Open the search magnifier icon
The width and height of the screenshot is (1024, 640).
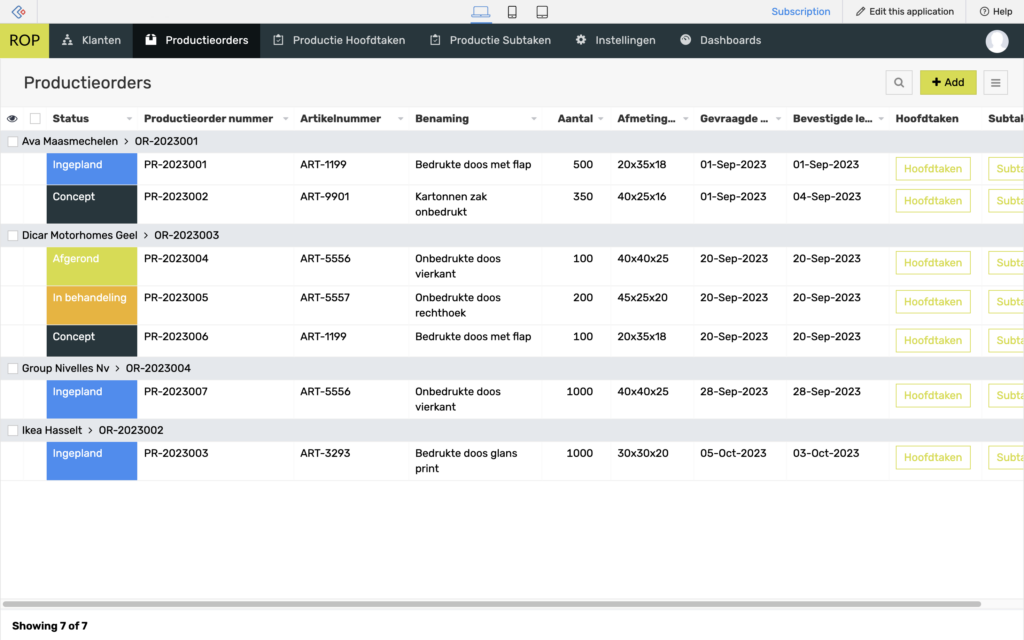point(899,82)
